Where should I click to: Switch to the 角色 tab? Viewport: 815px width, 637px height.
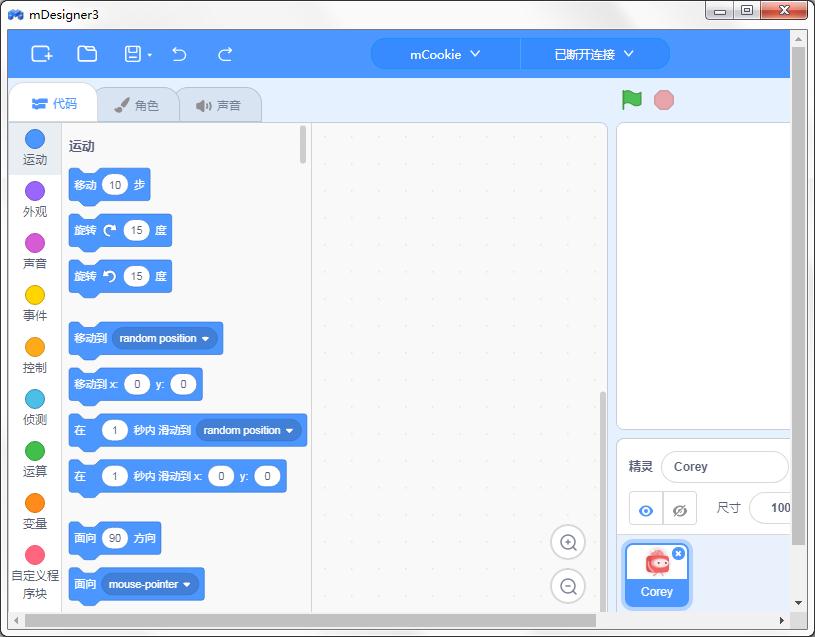click(137, 105)
